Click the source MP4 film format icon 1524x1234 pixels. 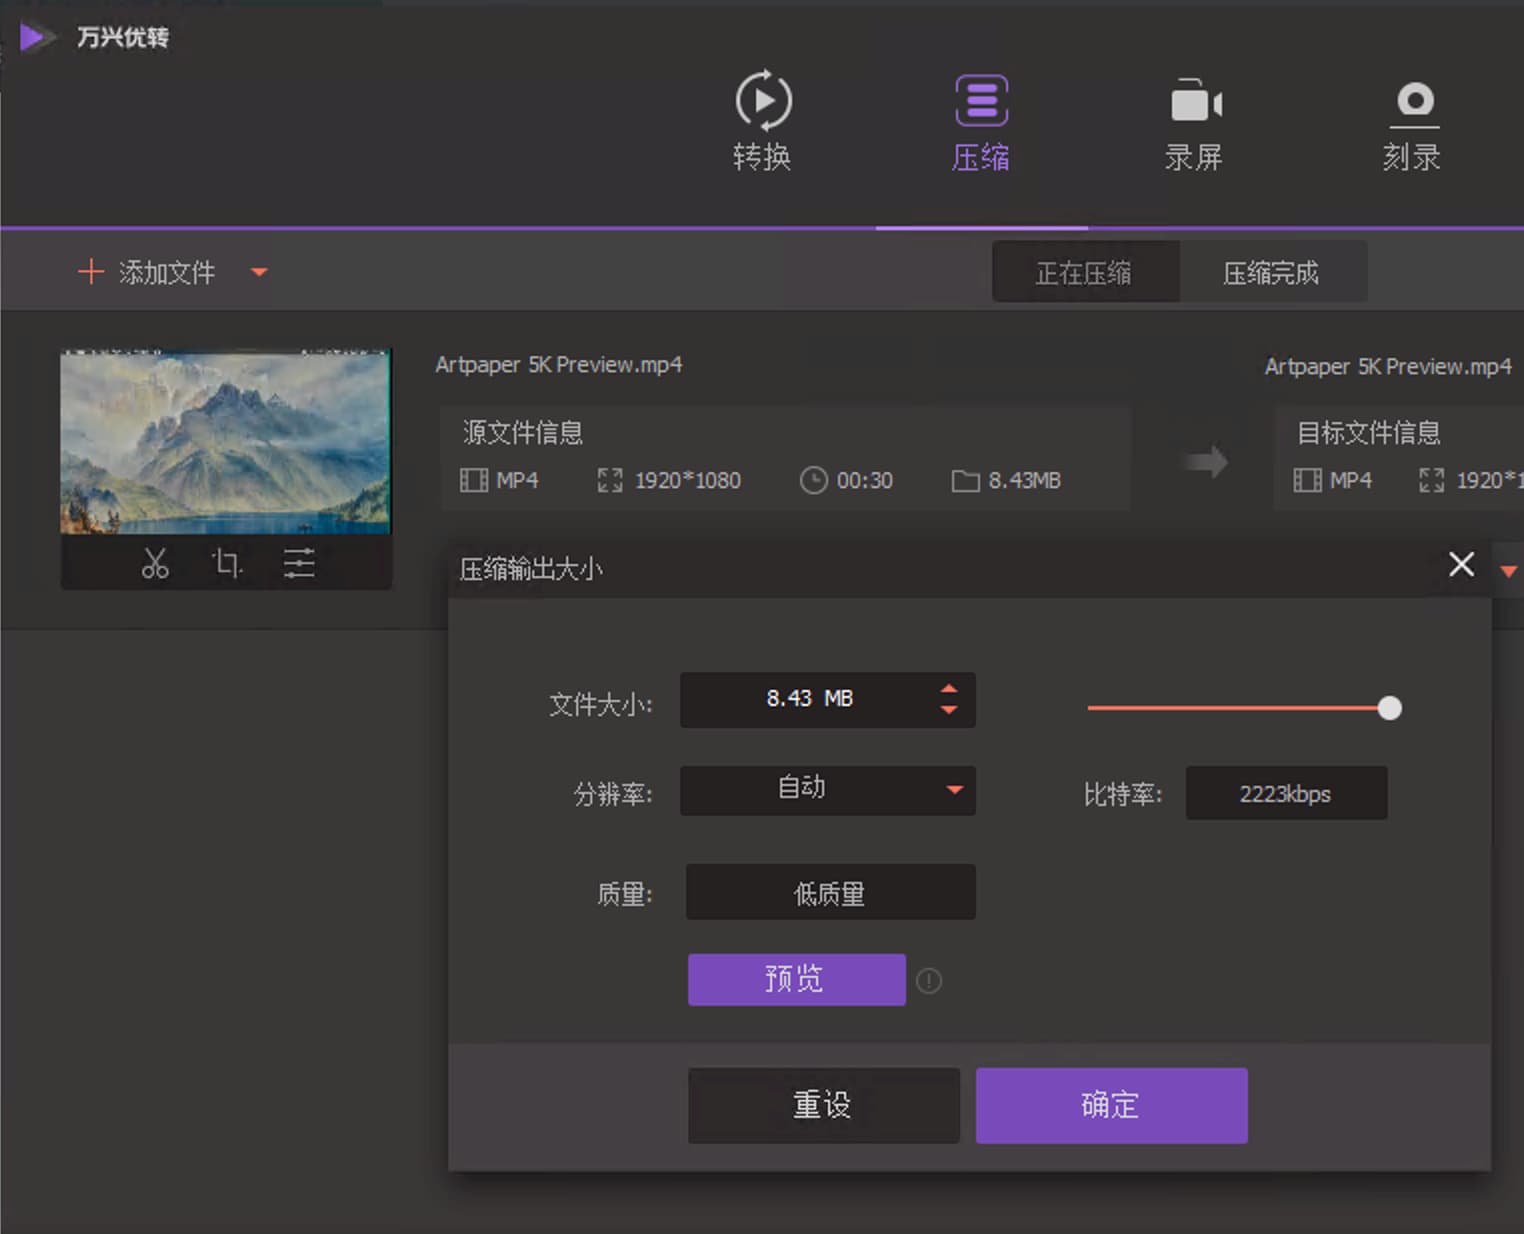(473, 480)
